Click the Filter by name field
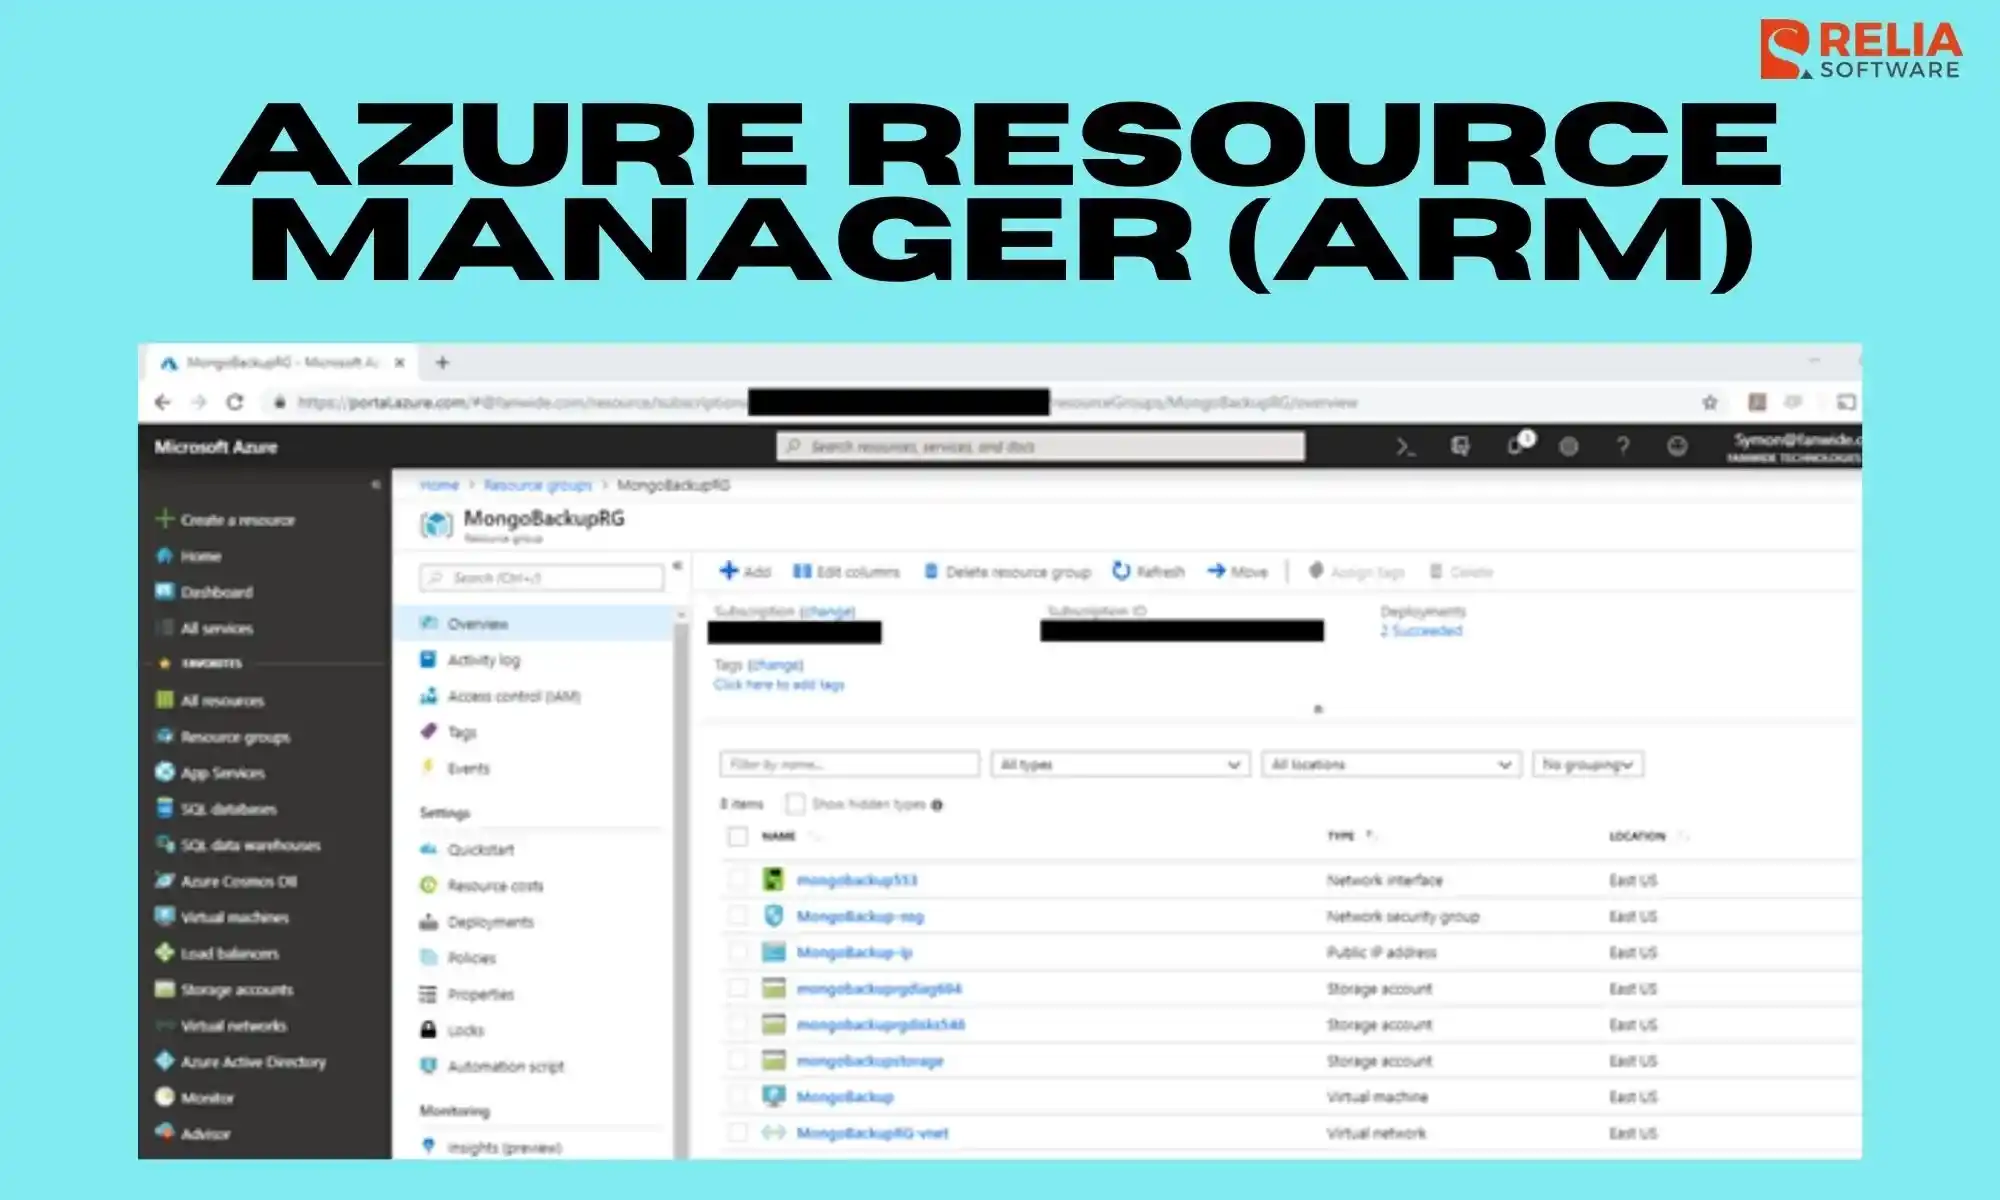 pos(849,764)
